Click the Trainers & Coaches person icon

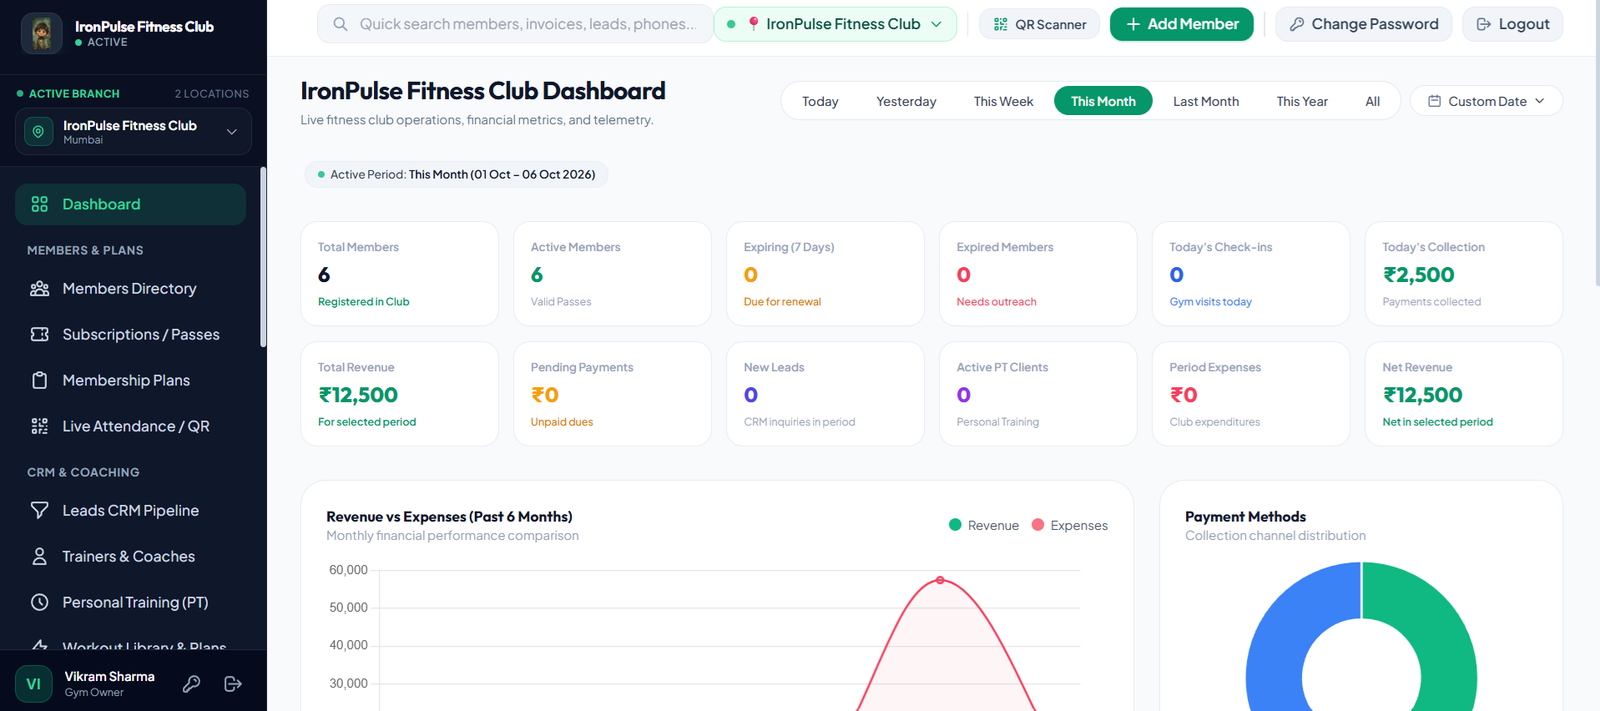tap(39, 556)
